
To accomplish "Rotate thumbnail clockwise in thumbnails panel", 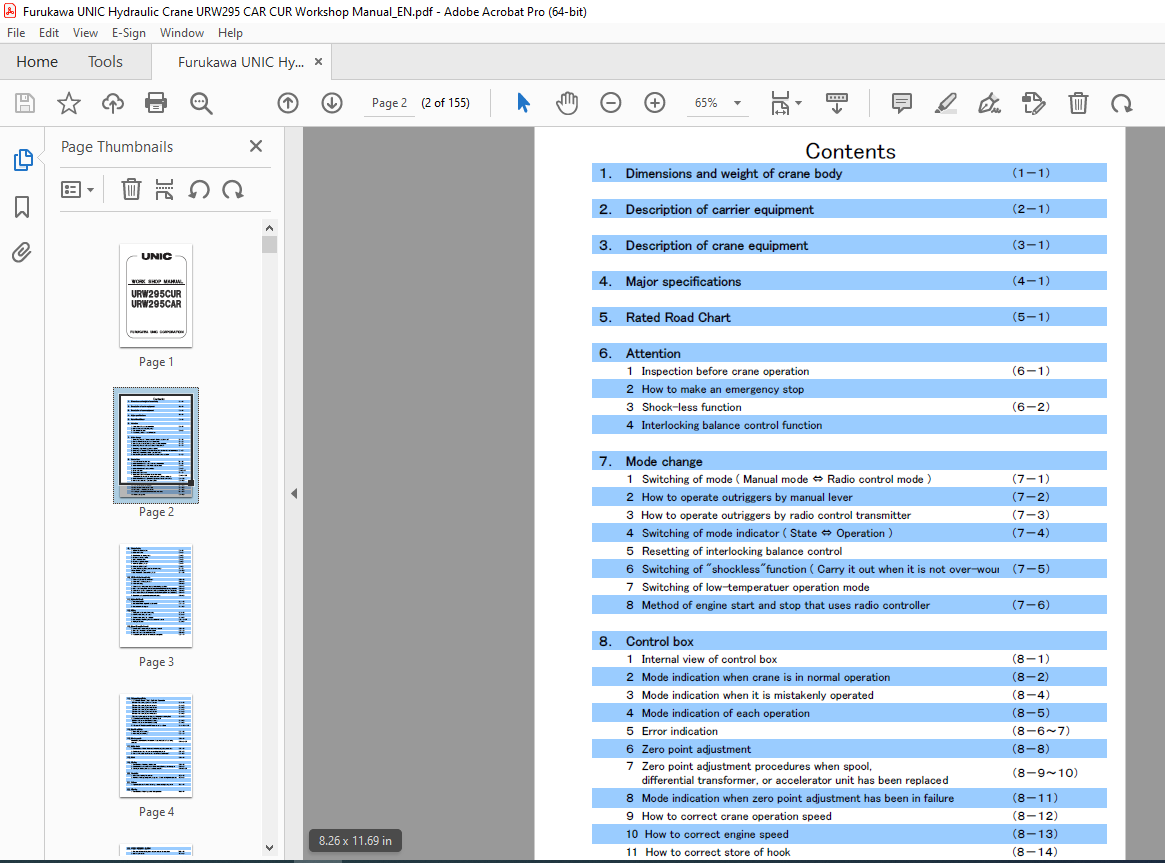I will click(x=233, y=189).
